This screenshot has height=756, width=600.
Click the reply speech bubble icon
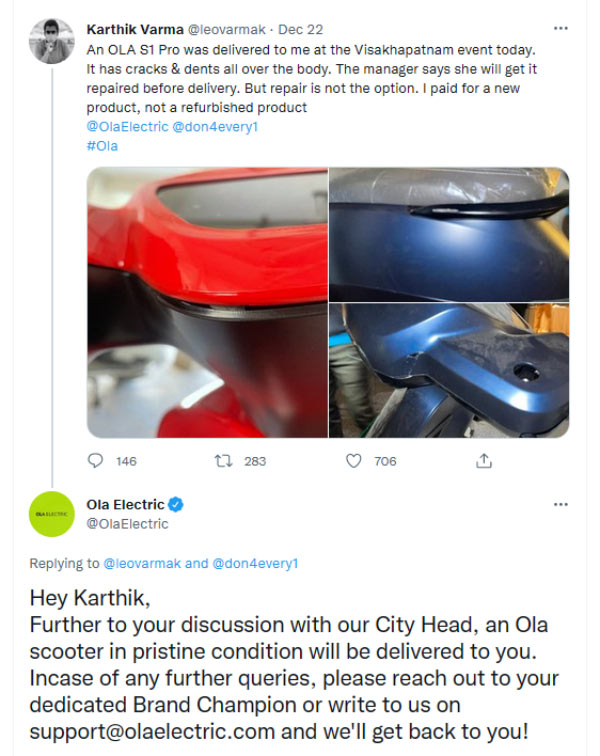click(x=97, y=461)
